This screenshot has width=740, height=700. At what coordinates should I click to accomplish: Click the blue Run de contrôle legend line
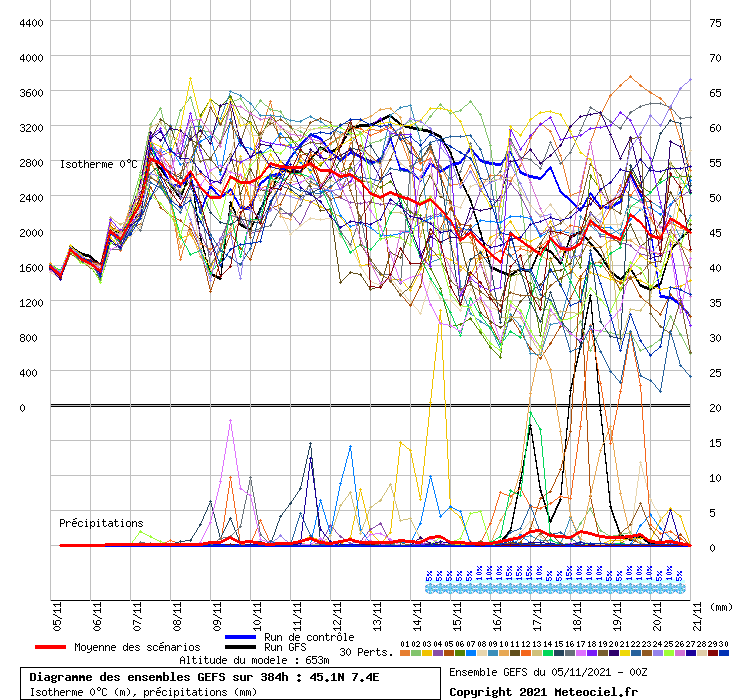(x=242, y=637)
